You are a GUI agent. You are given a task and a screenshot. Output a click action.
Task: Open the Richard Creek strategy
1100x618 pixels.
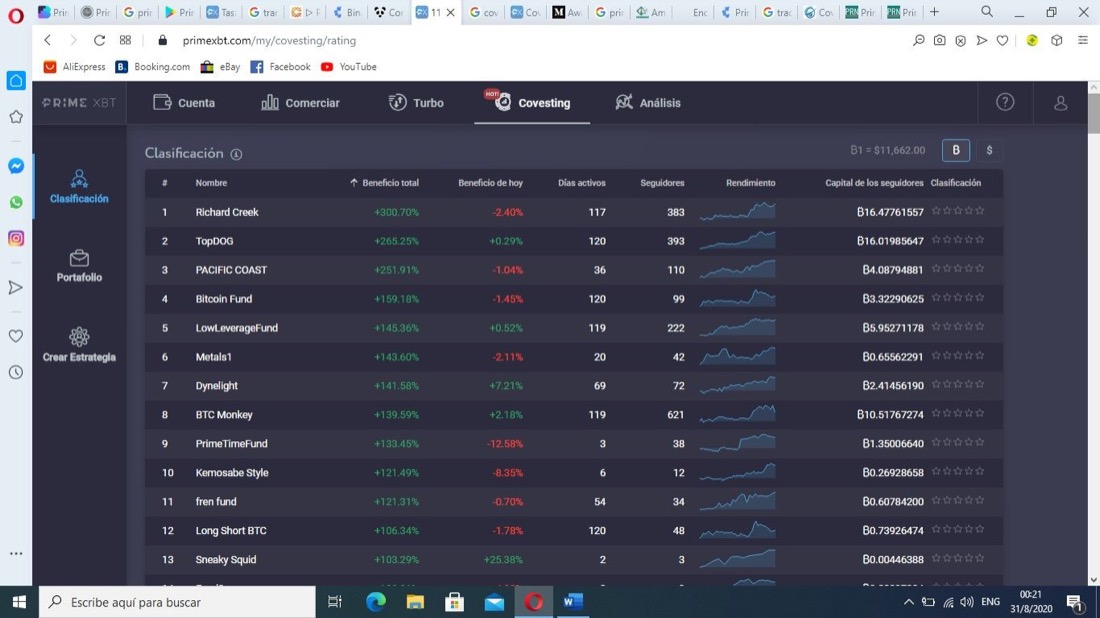point(227,212)
